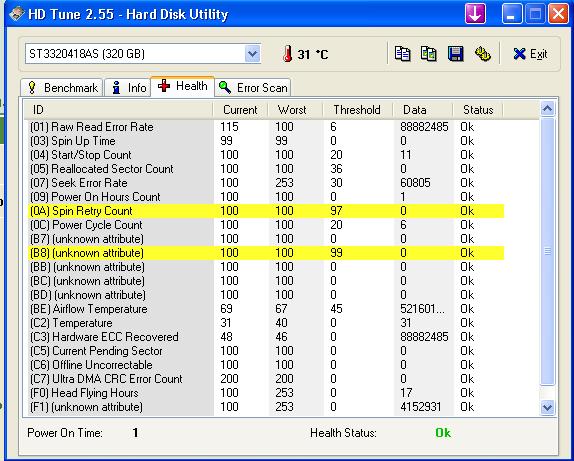This screenshot has width=574, height=461.
Task: Click the thermometer temperature icon
Action: click(x=287, y=54)
